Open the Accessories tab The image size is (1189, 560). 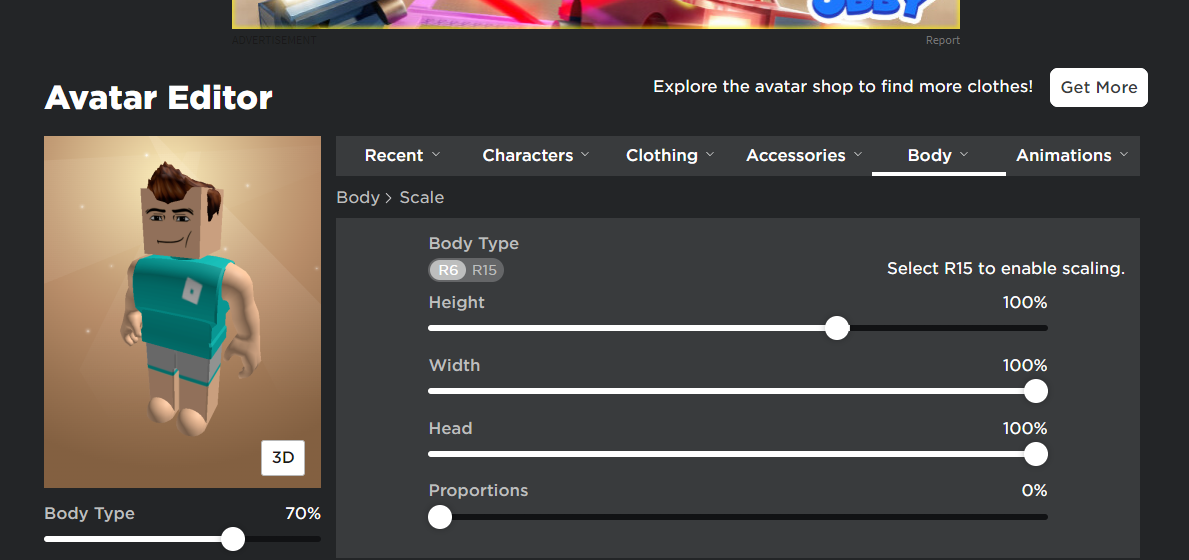805,155
